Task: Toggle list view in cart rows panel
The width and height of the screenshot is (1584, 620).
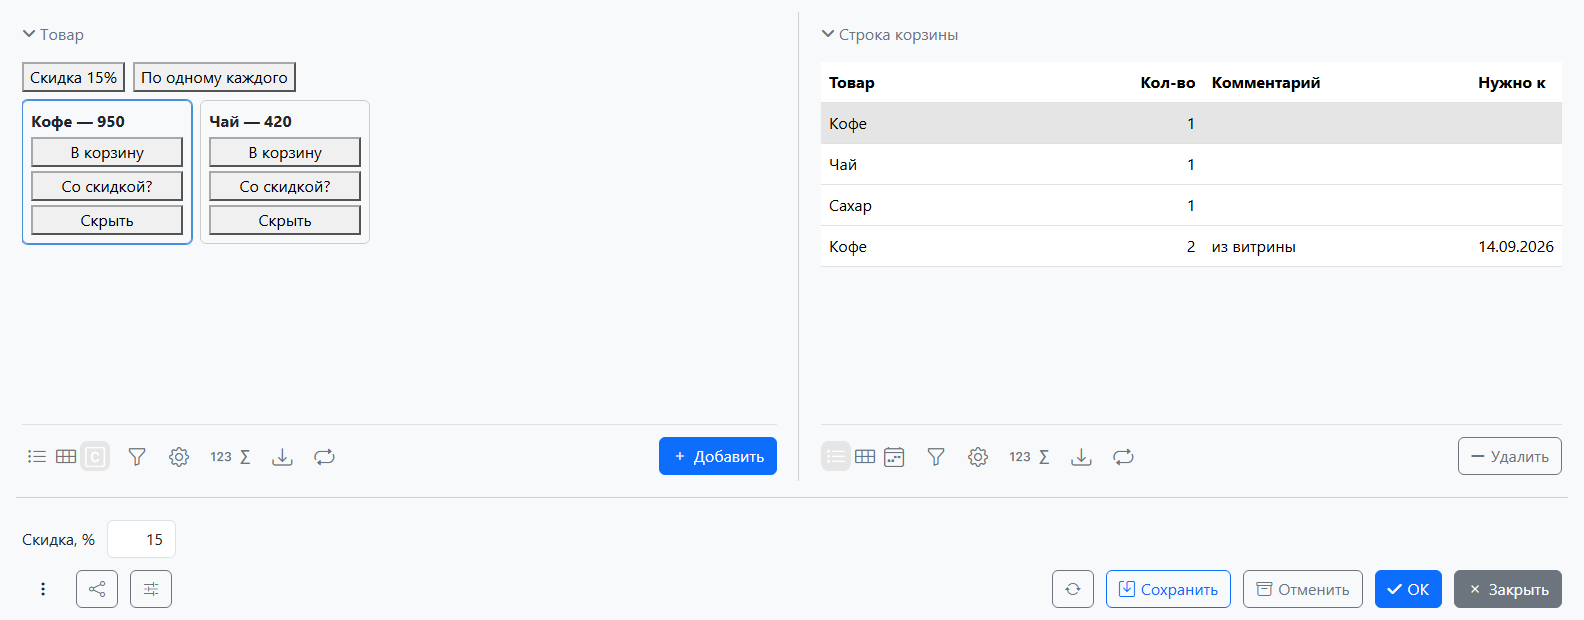Action: [836, 457]
